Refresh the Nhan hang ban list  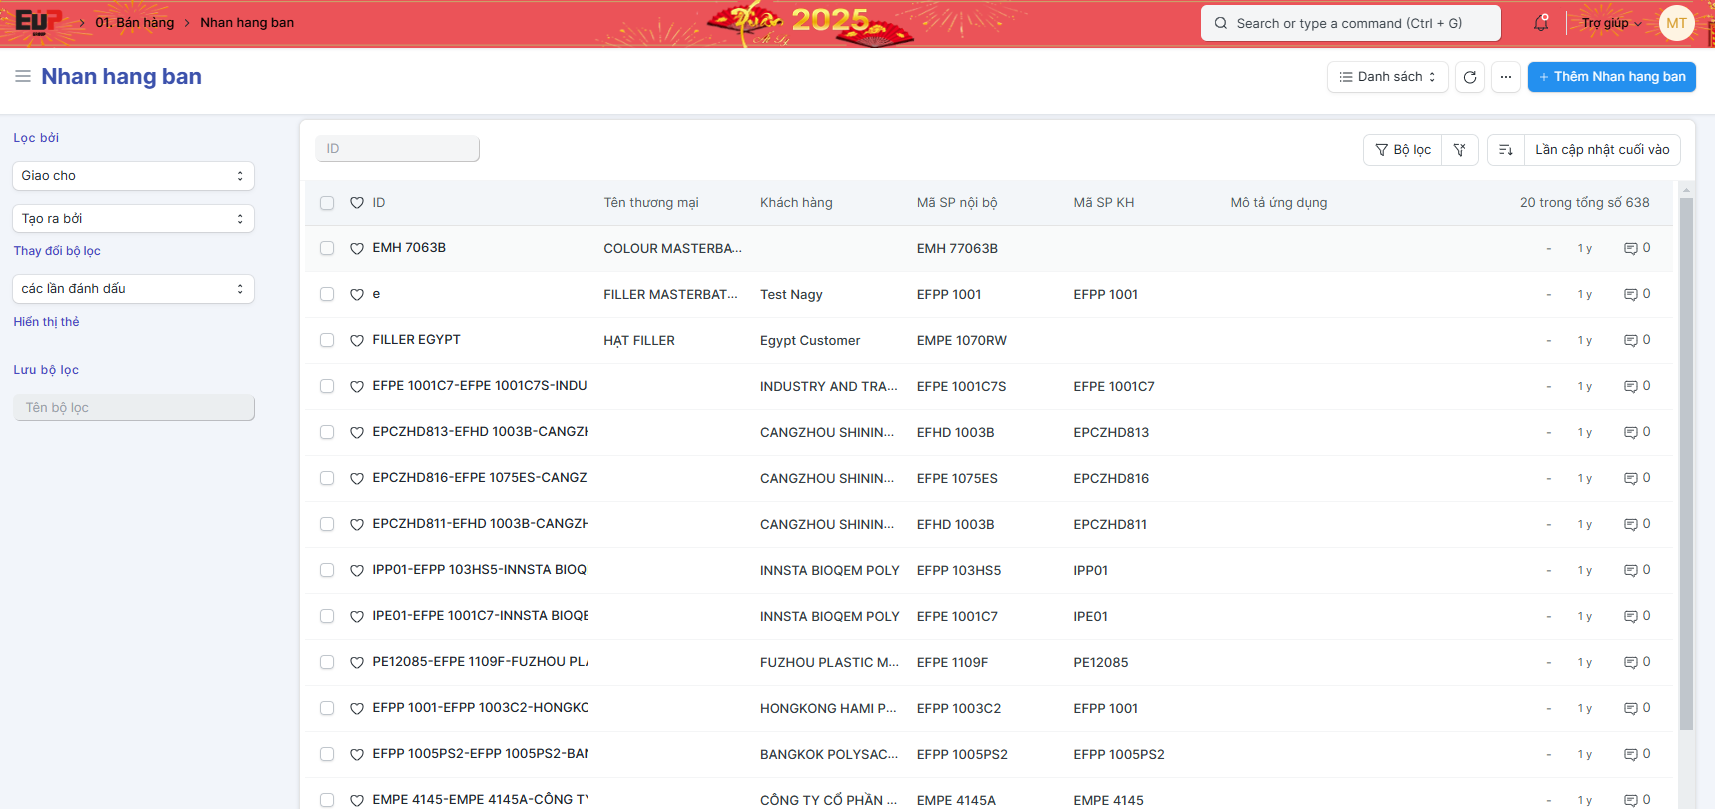coord(1469,77)
